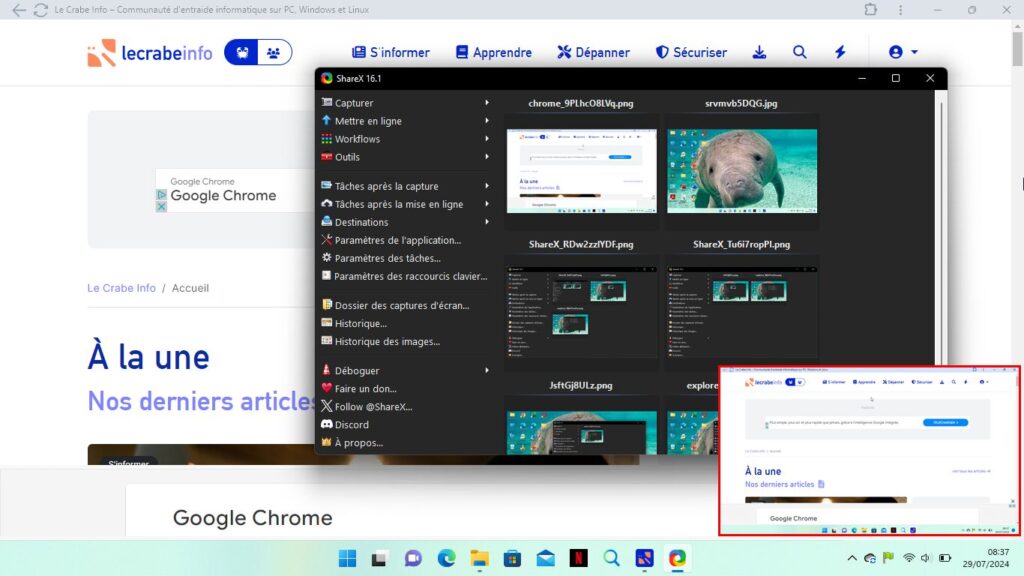Click the Faire un don heart icon
The width and height of the screenshot is (1024, 576).
click(x=327, y=388)
